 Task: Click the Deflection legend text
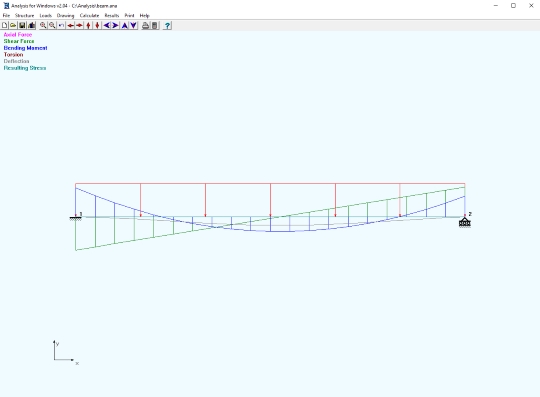[17, 61]
